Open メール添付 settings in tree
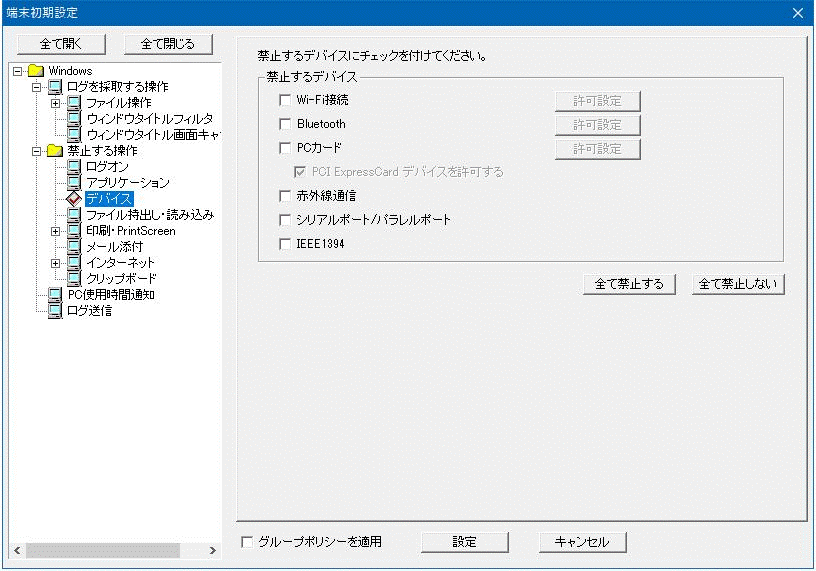Screen dimensions: 816x571 [x=114, y=247]
